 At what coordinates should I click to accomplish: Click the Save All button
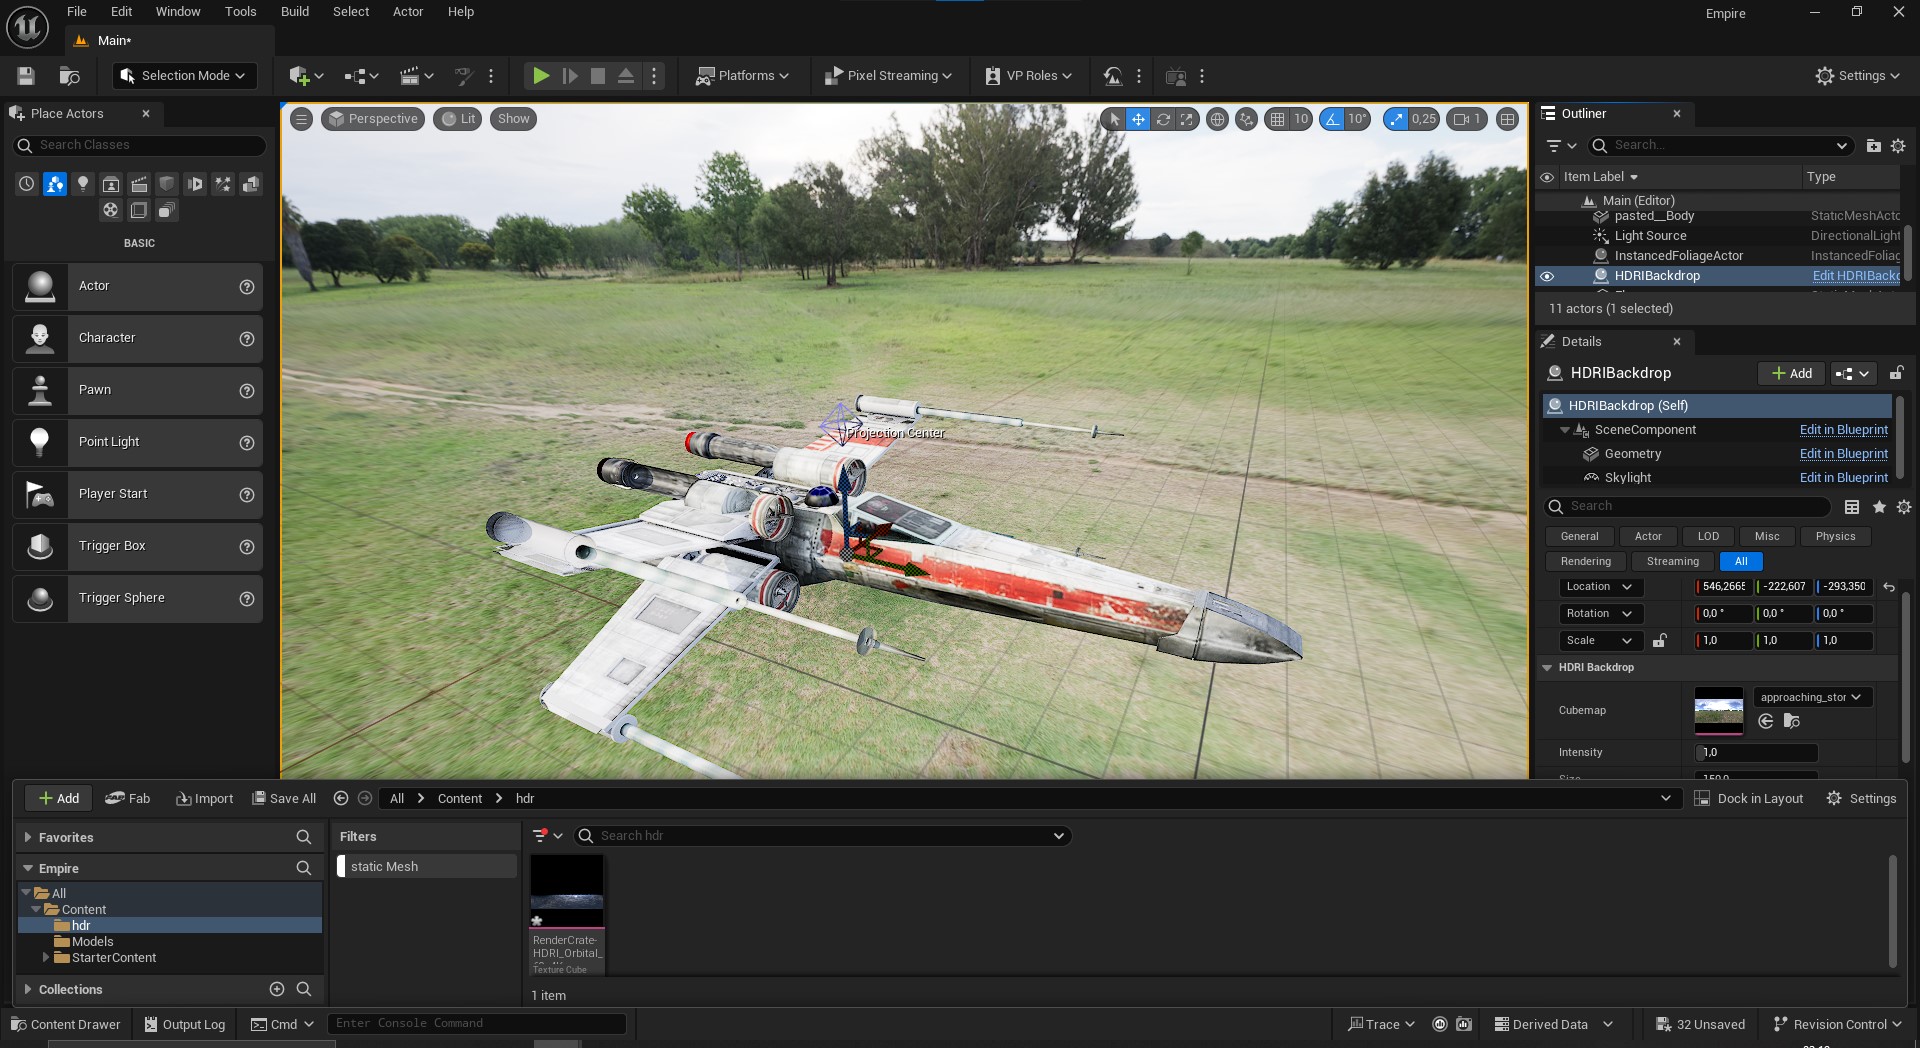[x=283, y=799]
